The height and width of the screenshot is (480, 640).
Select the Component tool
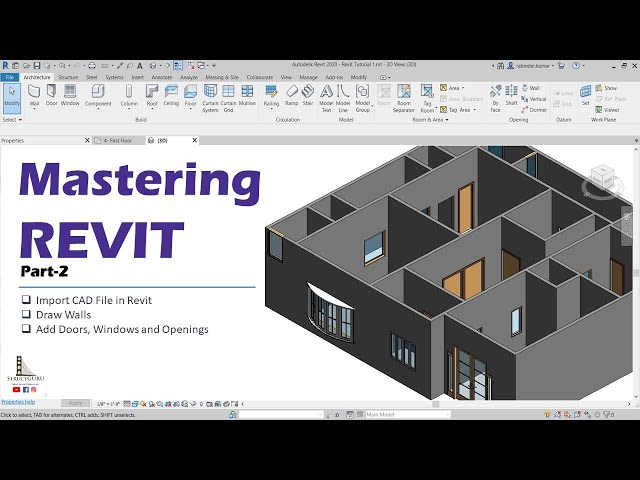click(x=98, y=96)
